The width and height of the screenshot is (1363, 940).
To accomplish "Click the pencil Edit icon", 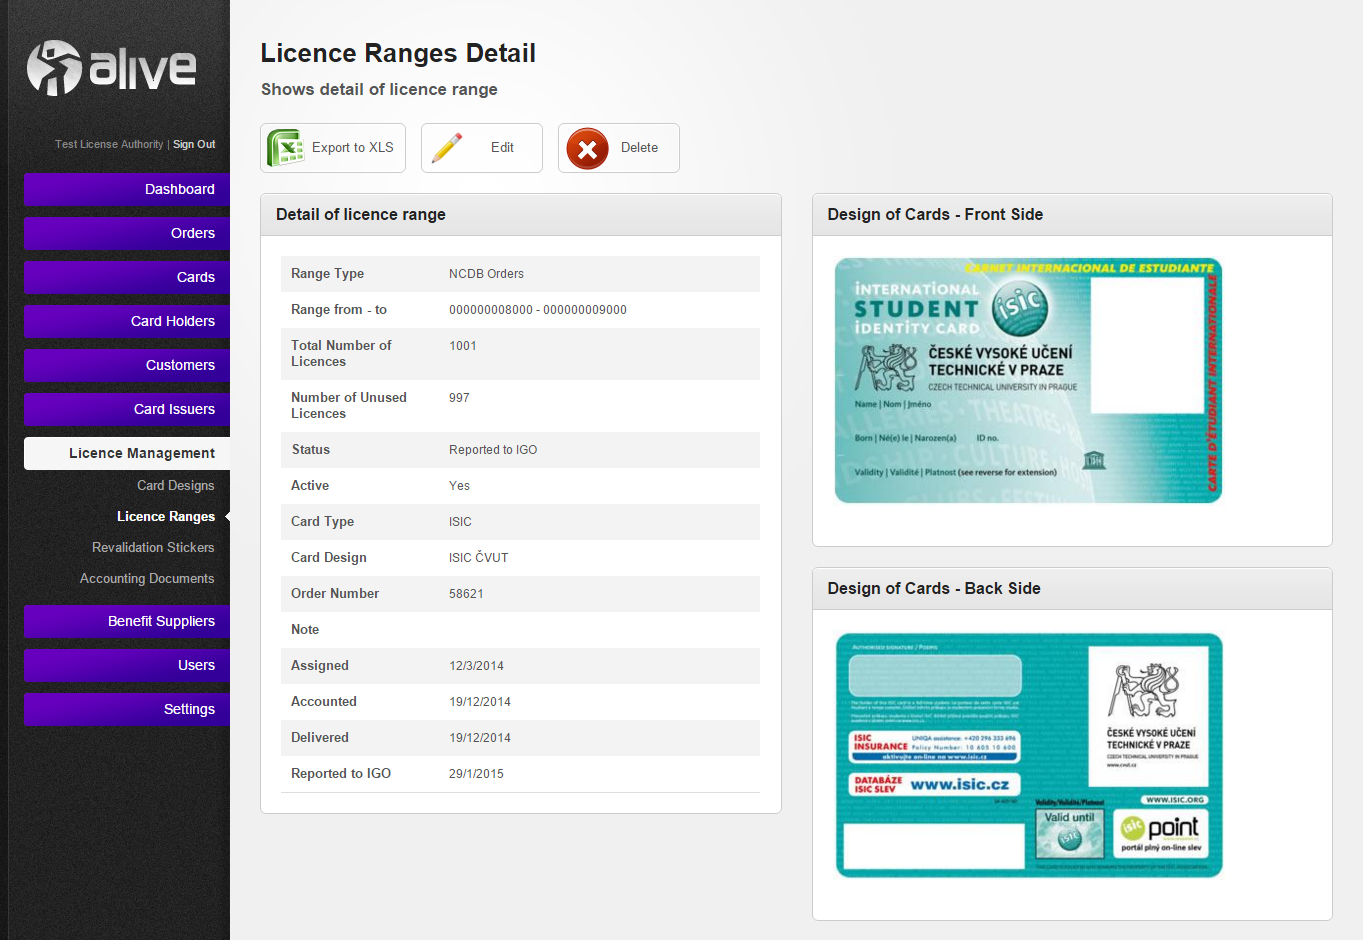I will [447, 148].
